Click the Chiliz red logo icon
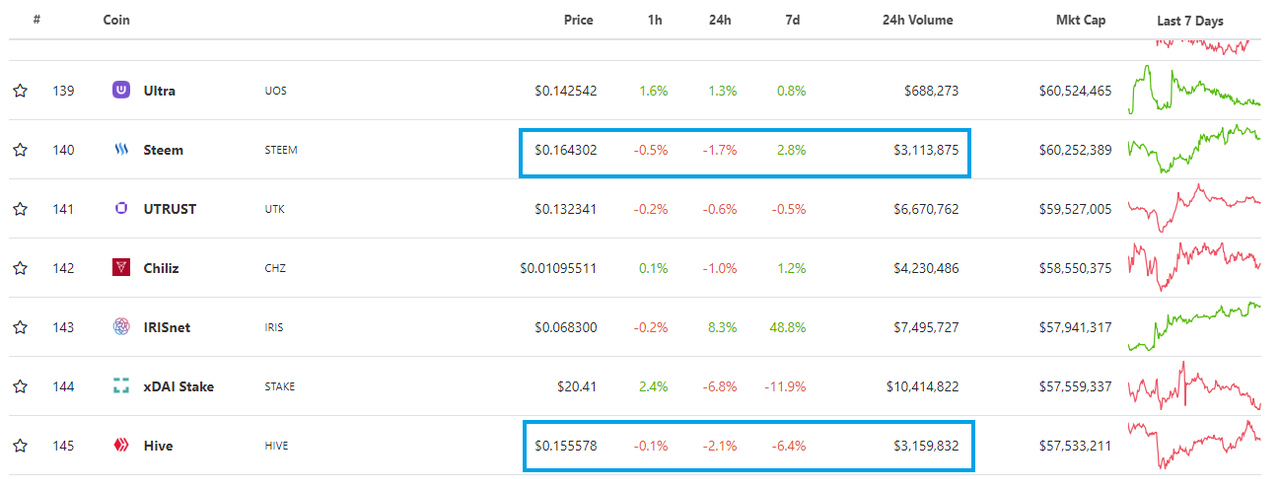Viewport: 1280px width, 479px height. point(121,268)
